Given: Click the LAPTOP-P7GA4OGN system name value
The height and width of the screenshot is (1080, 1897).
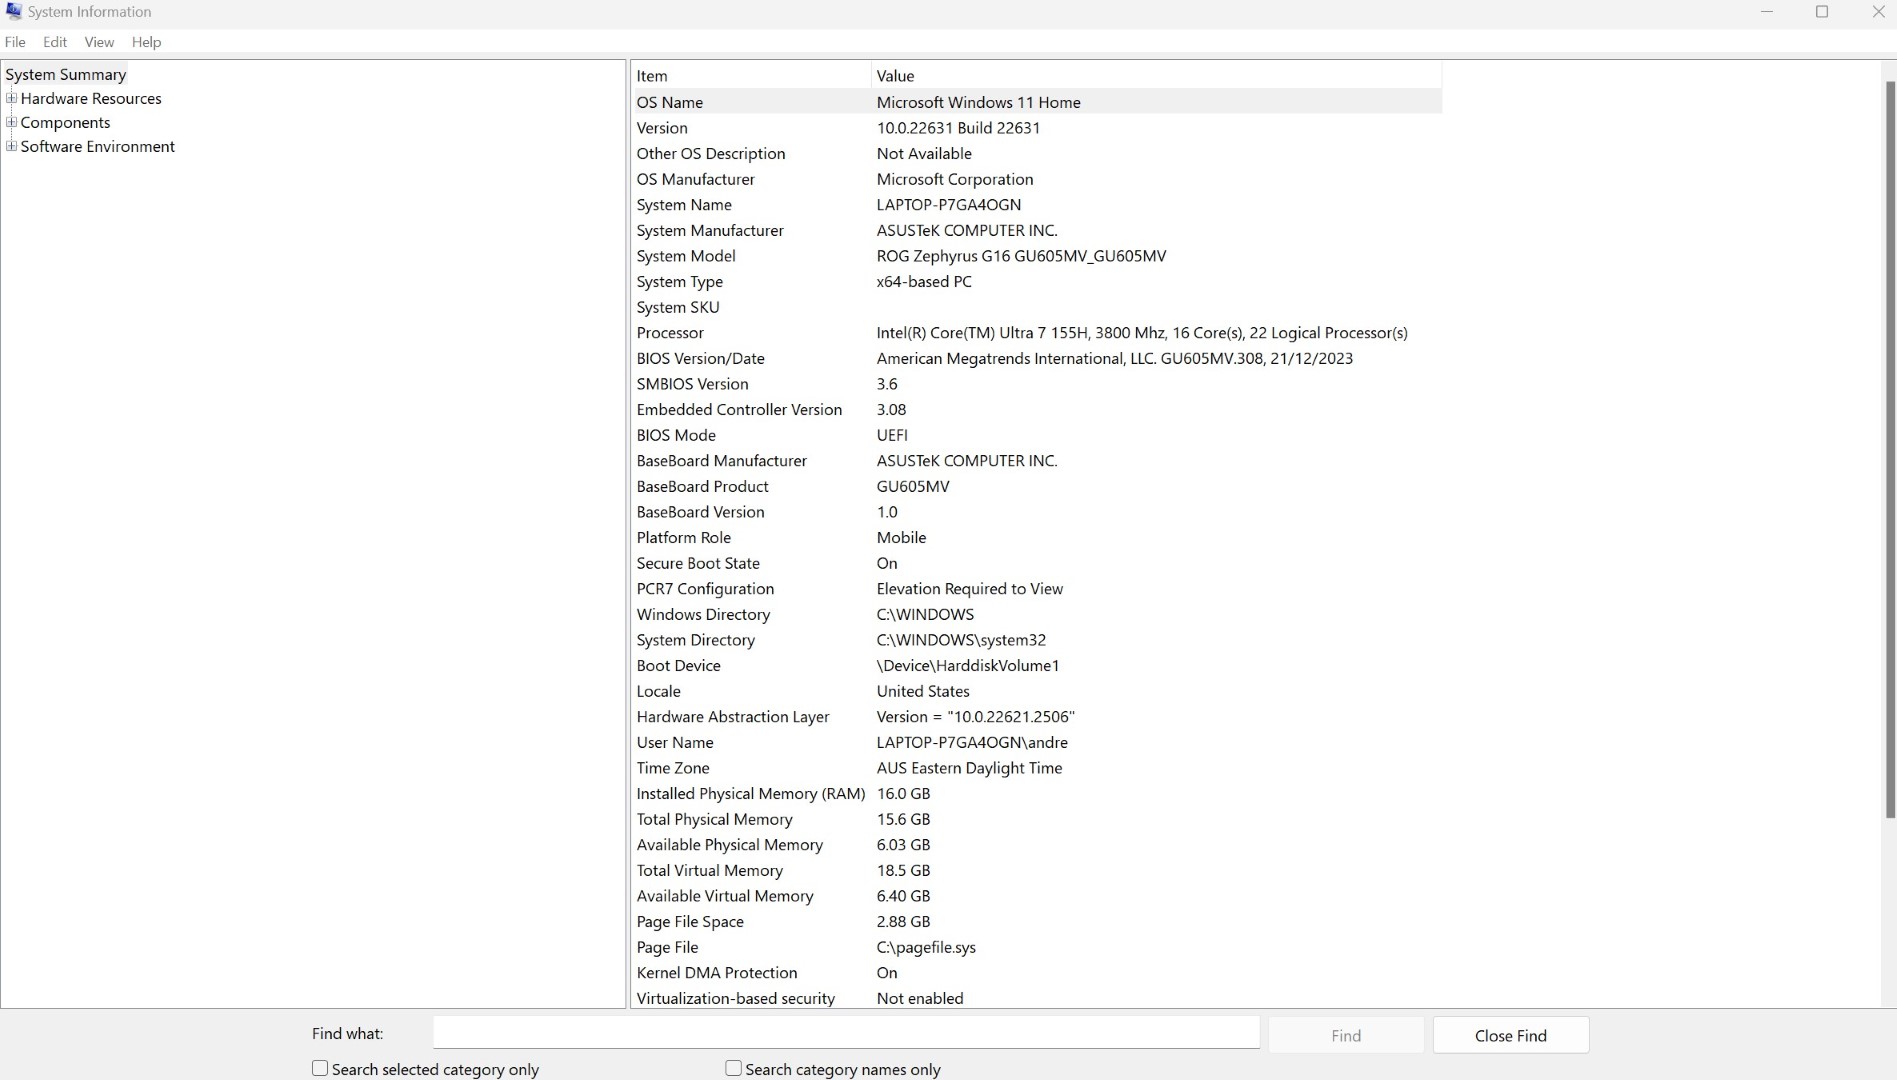Looking at the screenshot, I should point(948,205).
